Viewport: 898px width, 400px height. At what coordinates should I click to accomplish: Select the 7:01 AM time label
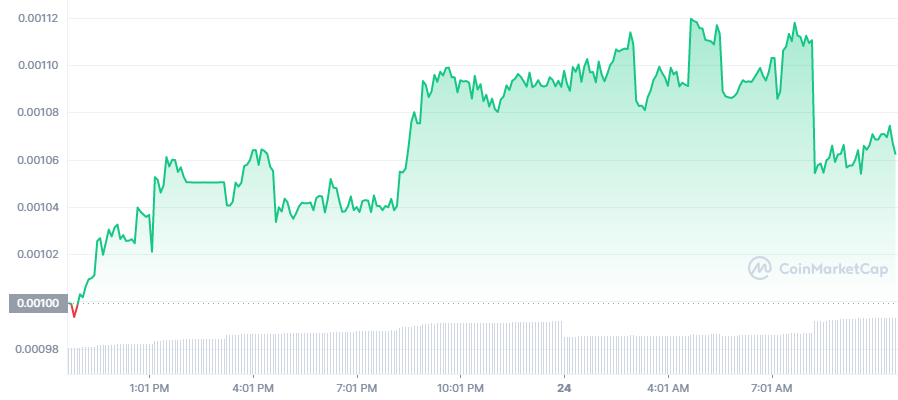tap(772, 389)
